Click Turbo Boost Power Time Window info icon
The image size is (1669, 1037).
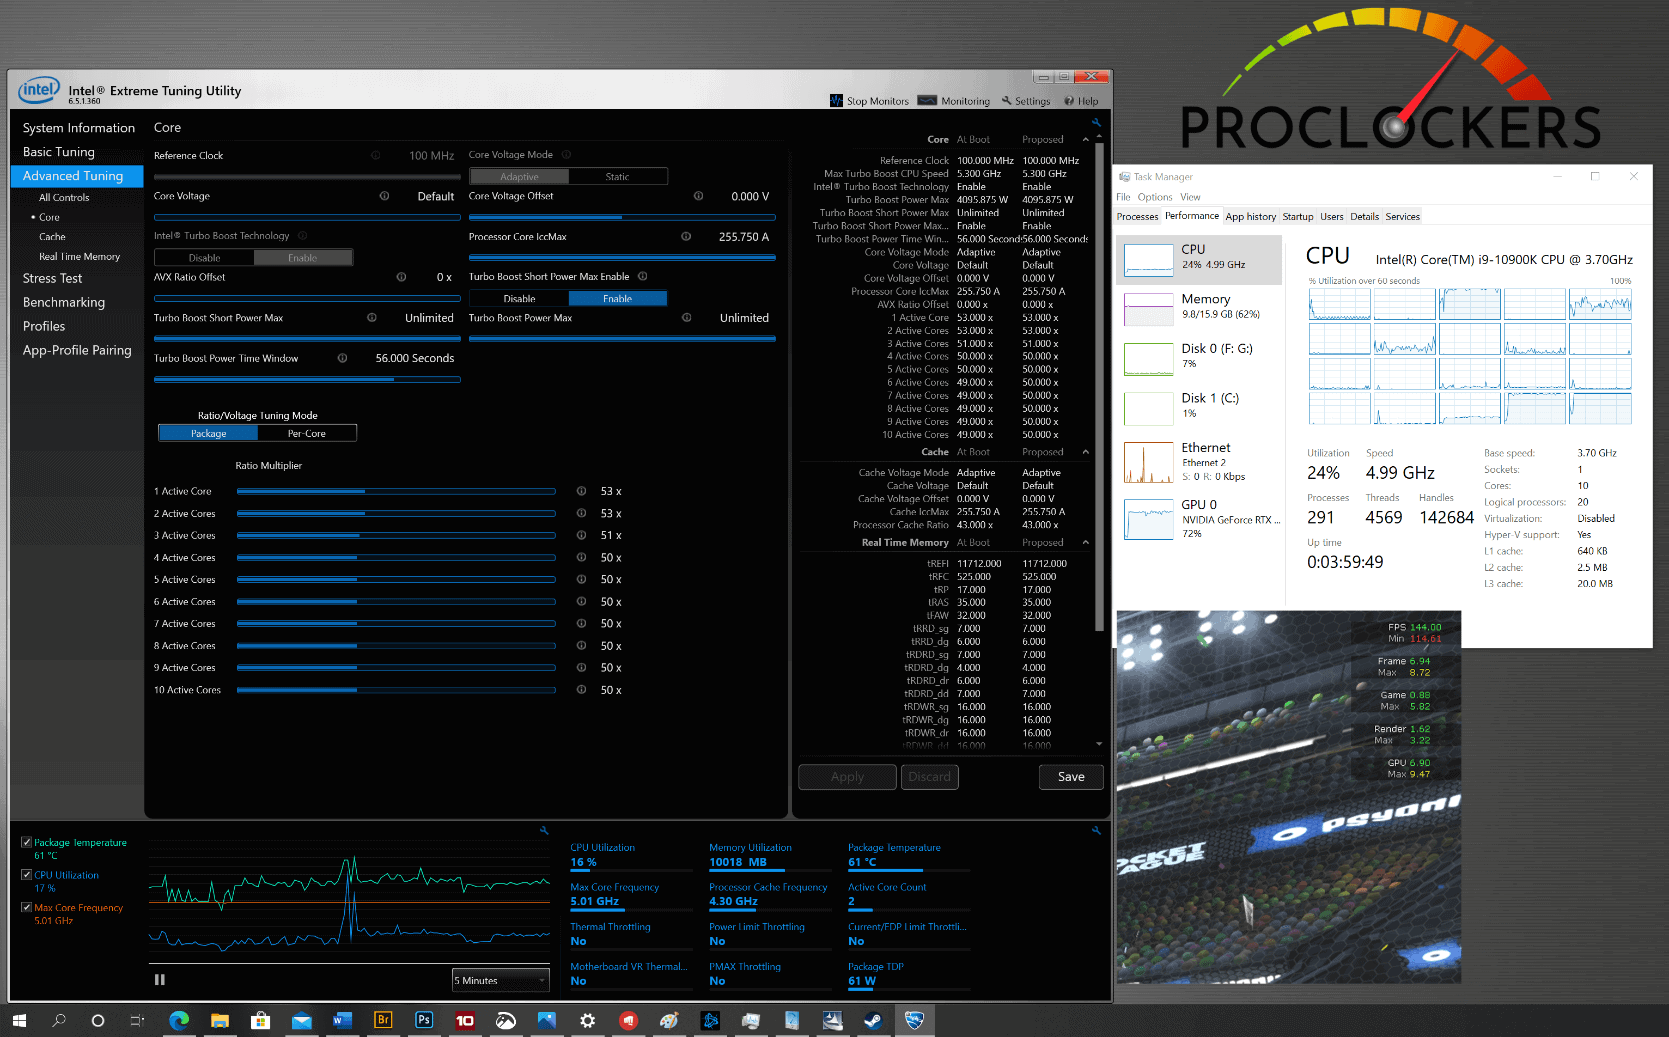[342, 358]
